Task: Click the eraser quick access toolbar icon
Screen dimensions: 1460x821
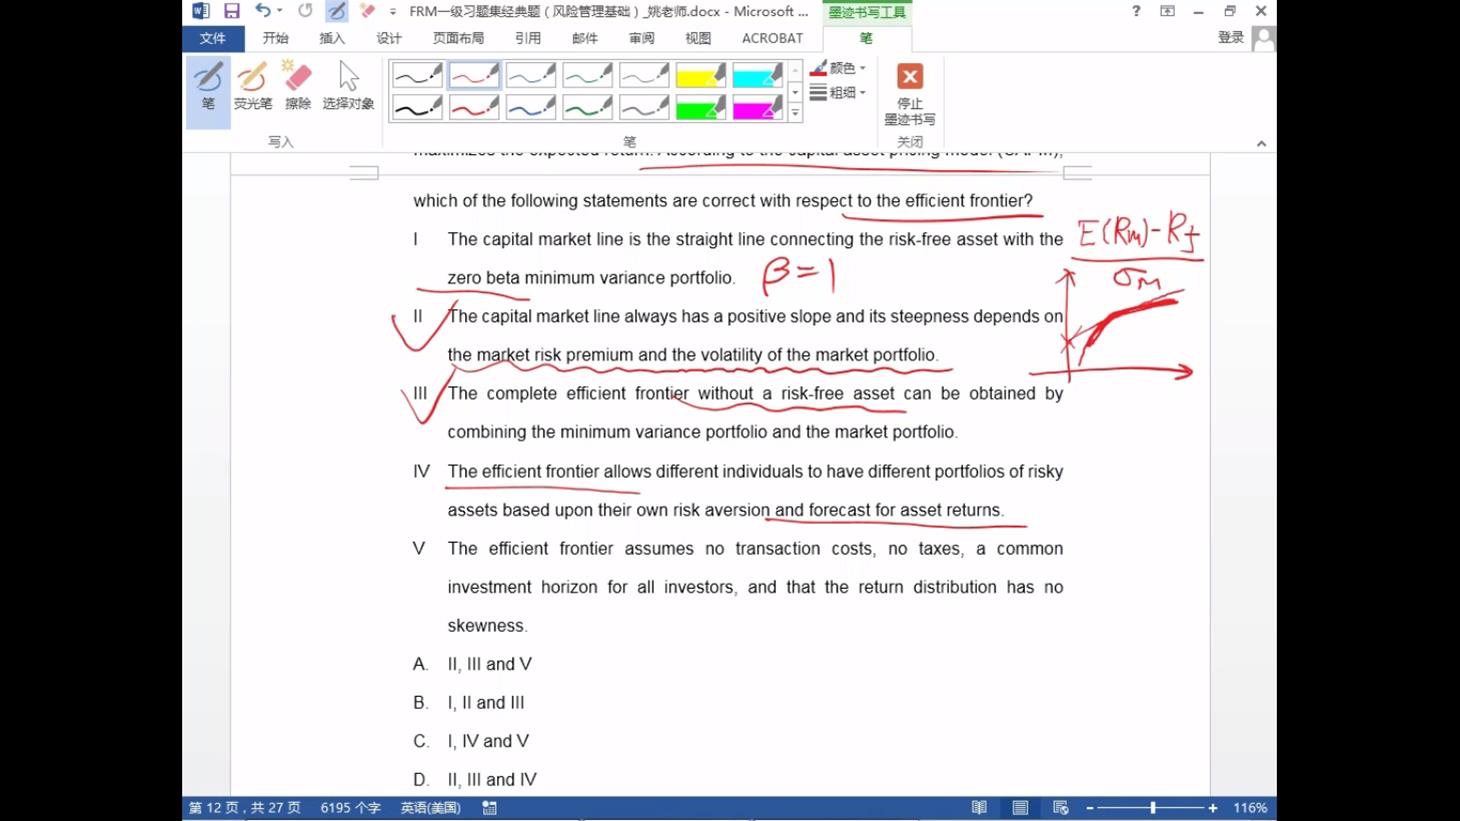Action: click(x=367, y=11)
